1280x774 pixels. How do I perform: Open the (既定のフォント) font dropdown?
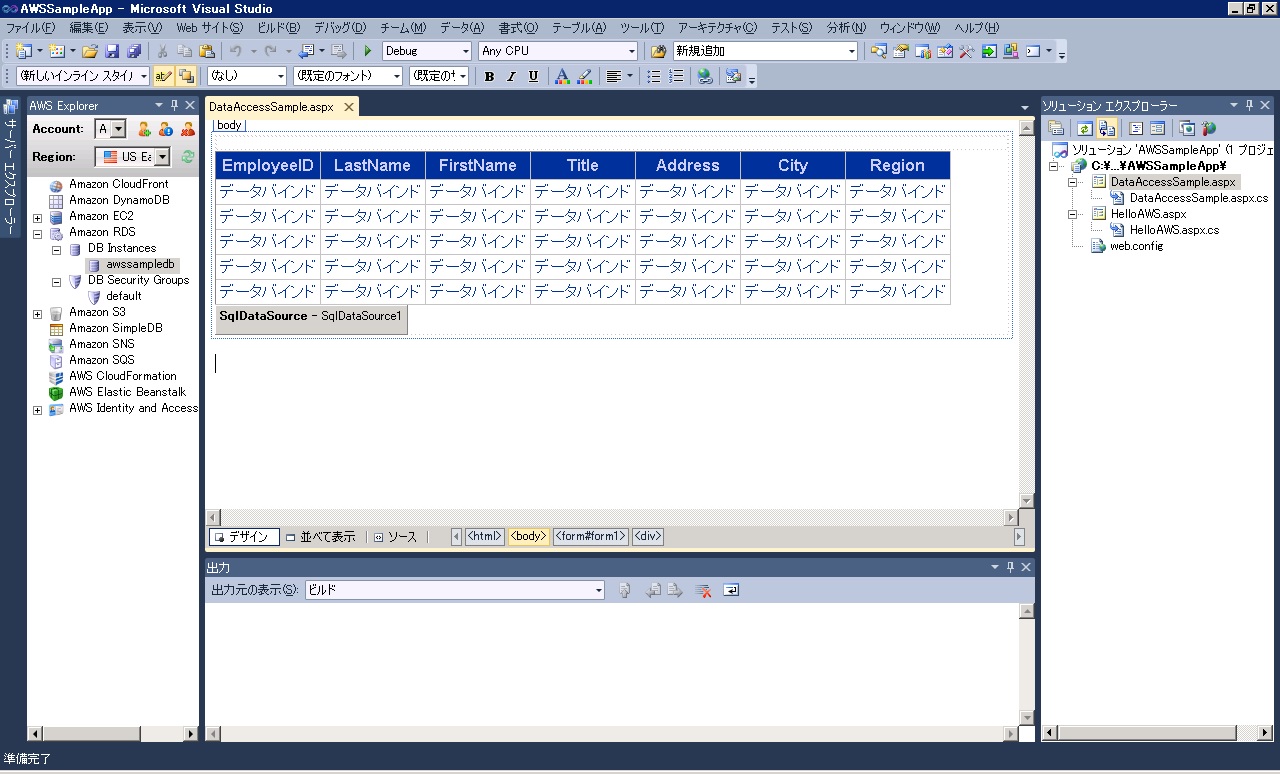click(x=348, y=76)
